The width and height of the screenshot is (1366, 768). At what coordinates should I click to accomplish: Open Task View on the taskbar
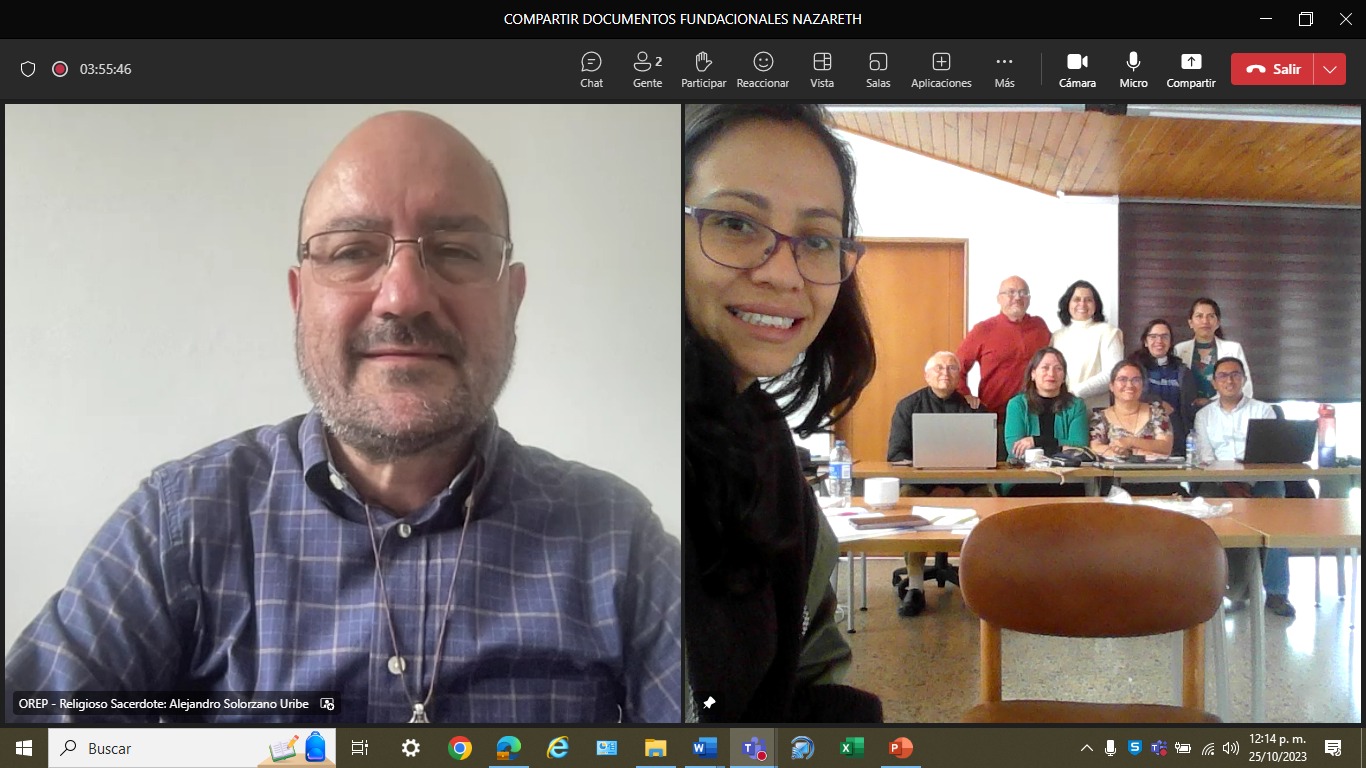coord(360,748)
